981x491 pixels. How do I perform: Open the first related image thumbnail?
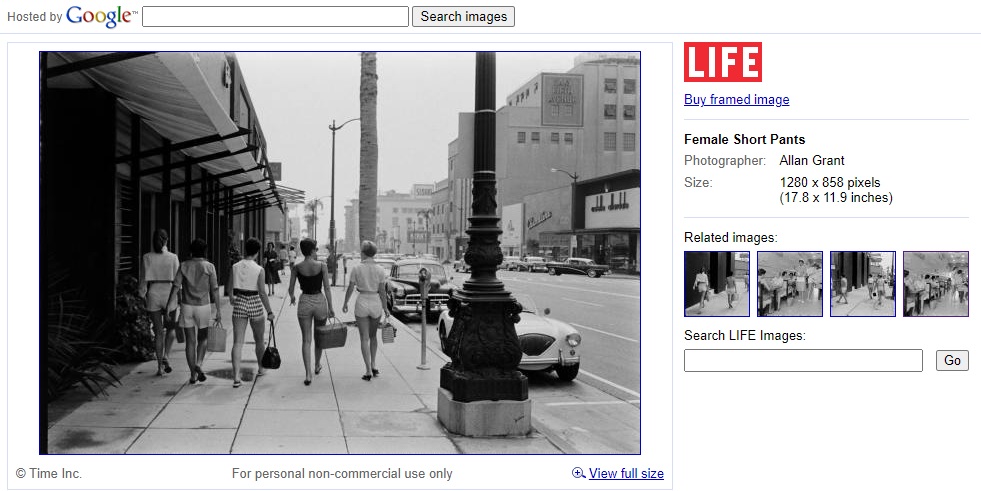[x=716, y=284]
